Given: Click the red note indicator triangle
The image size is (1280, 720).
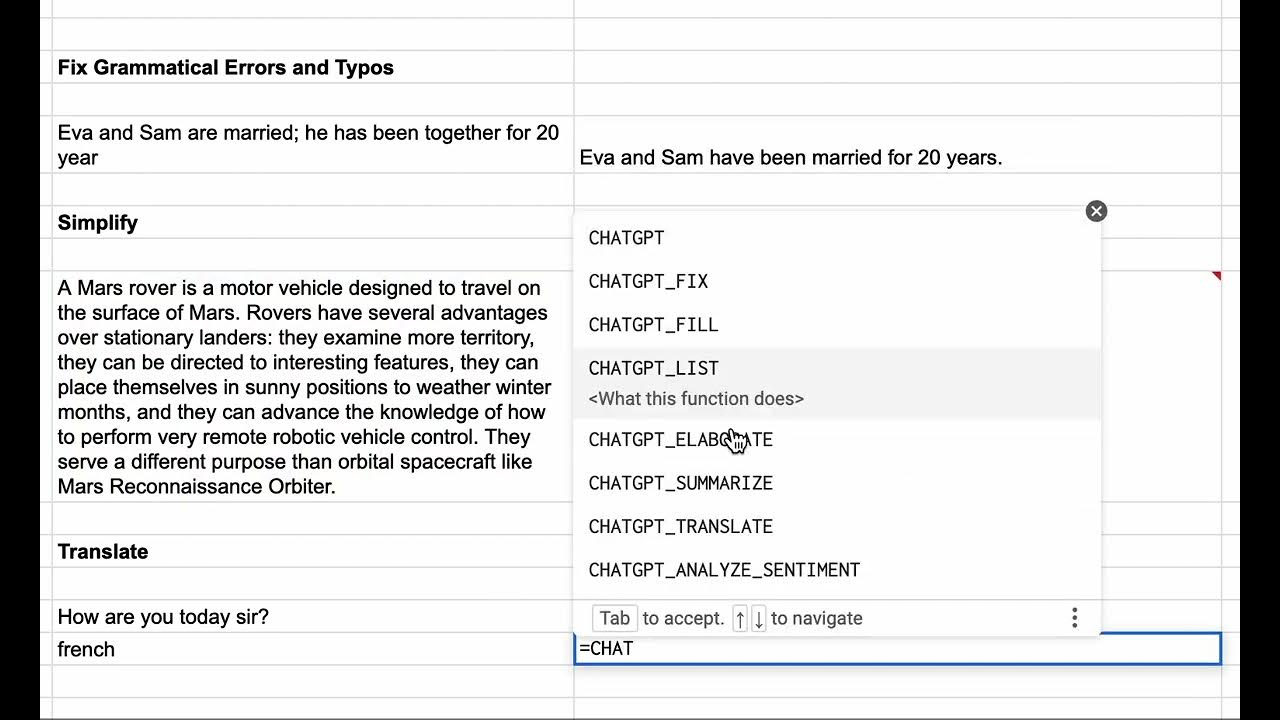Looking at the screenshot, I should click(1216, 275).
